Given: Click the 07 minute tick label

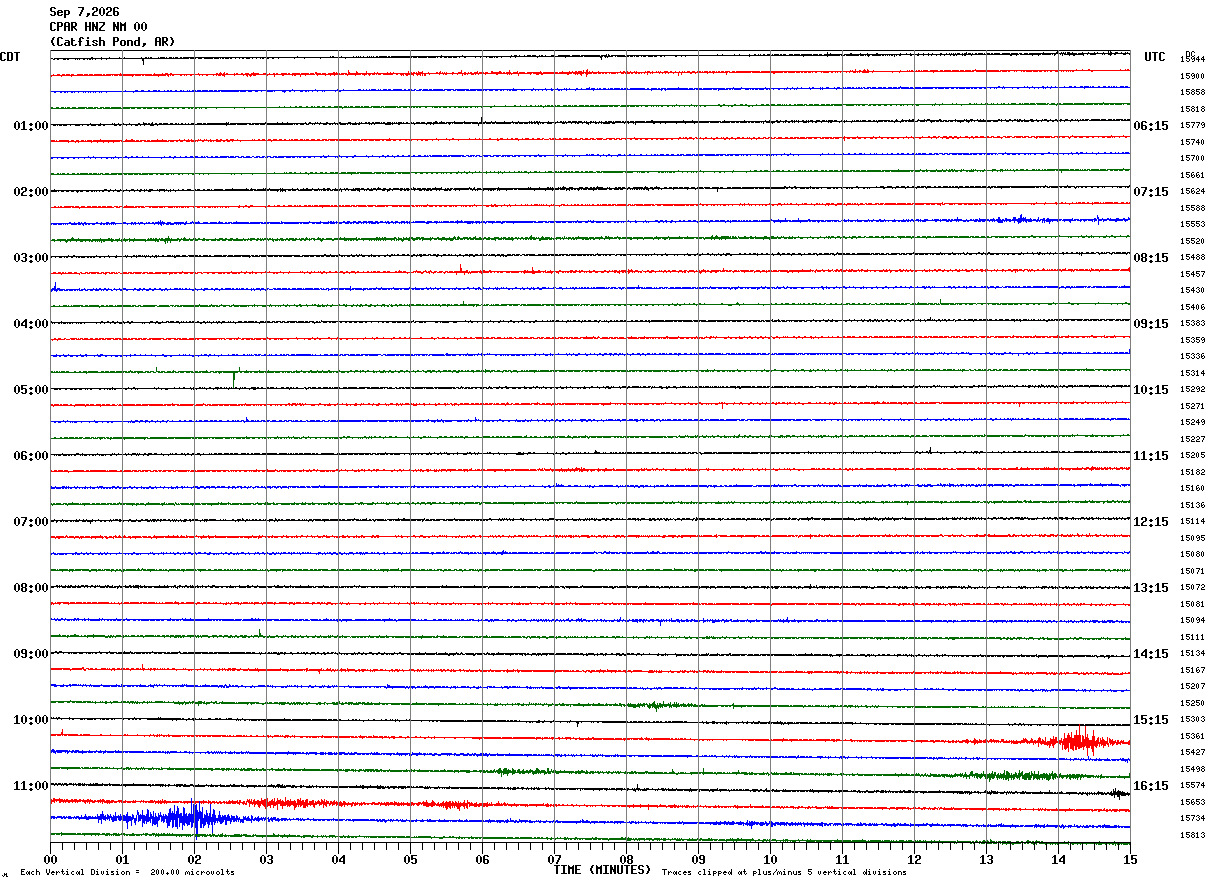Looking at the screenshot, I should coord(554,859).
